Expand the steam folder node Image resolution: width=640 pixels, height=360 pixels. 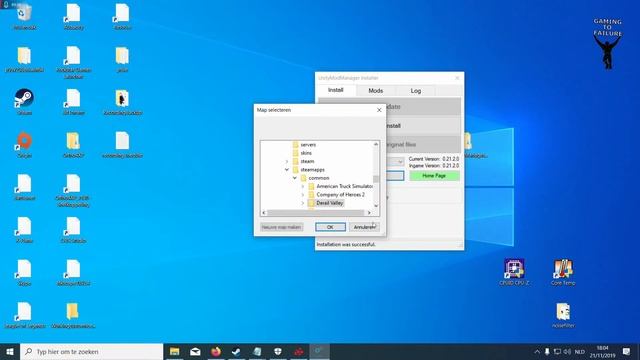coord(287,162)
